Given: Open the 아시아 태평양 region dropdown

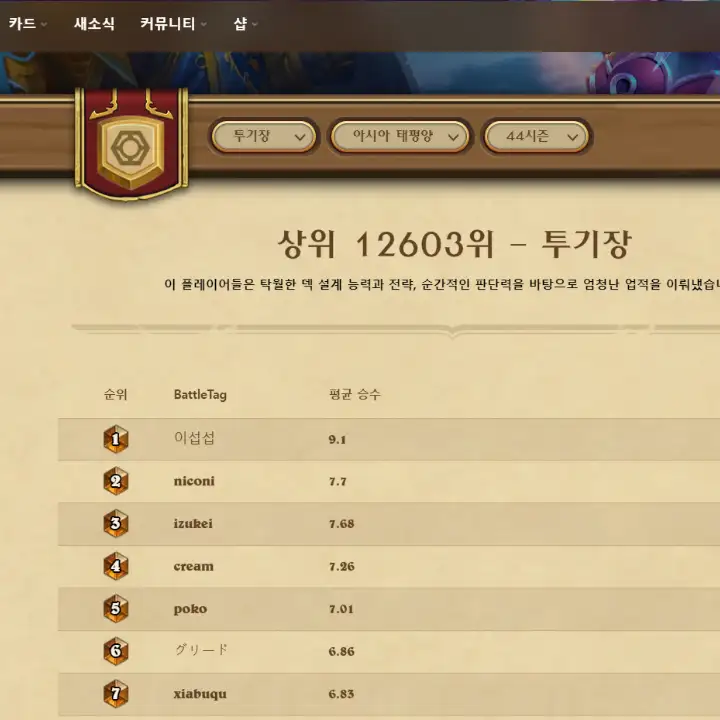Looking at the screenshot, I should point(399,136).
